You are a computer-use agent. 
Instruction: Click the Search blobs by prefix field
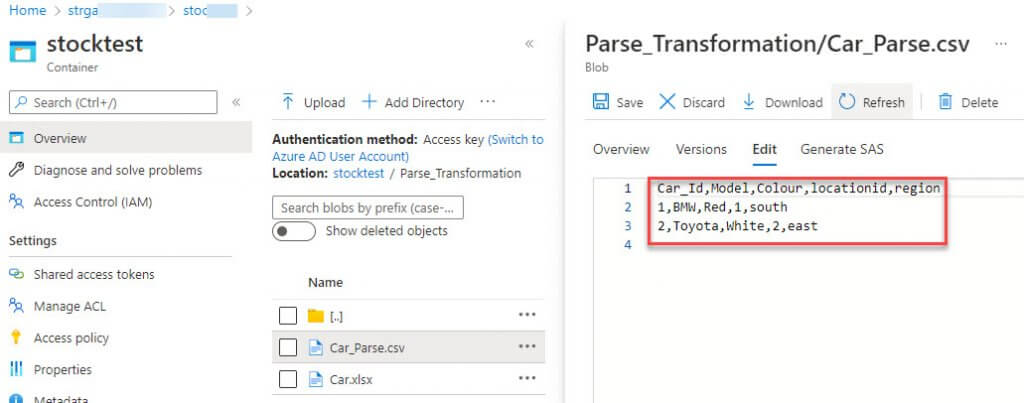point(367,208)
